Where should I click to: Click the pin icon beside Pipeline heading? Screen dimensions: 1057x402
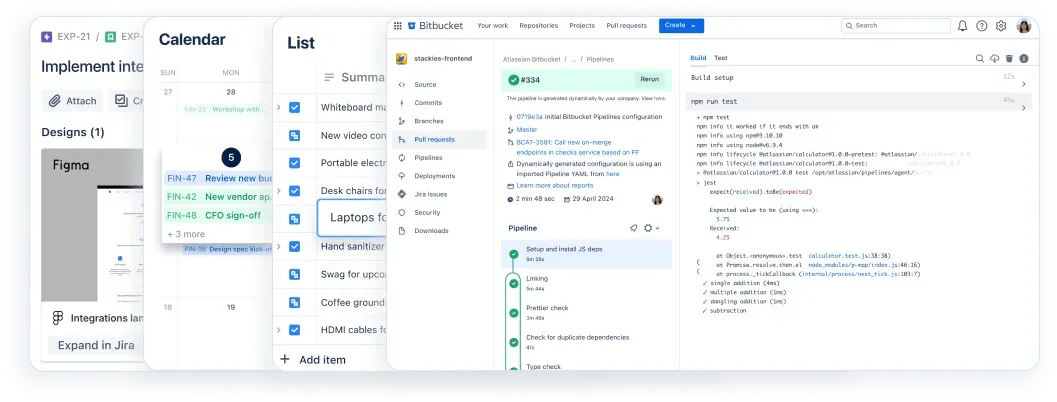pos(634,228)
